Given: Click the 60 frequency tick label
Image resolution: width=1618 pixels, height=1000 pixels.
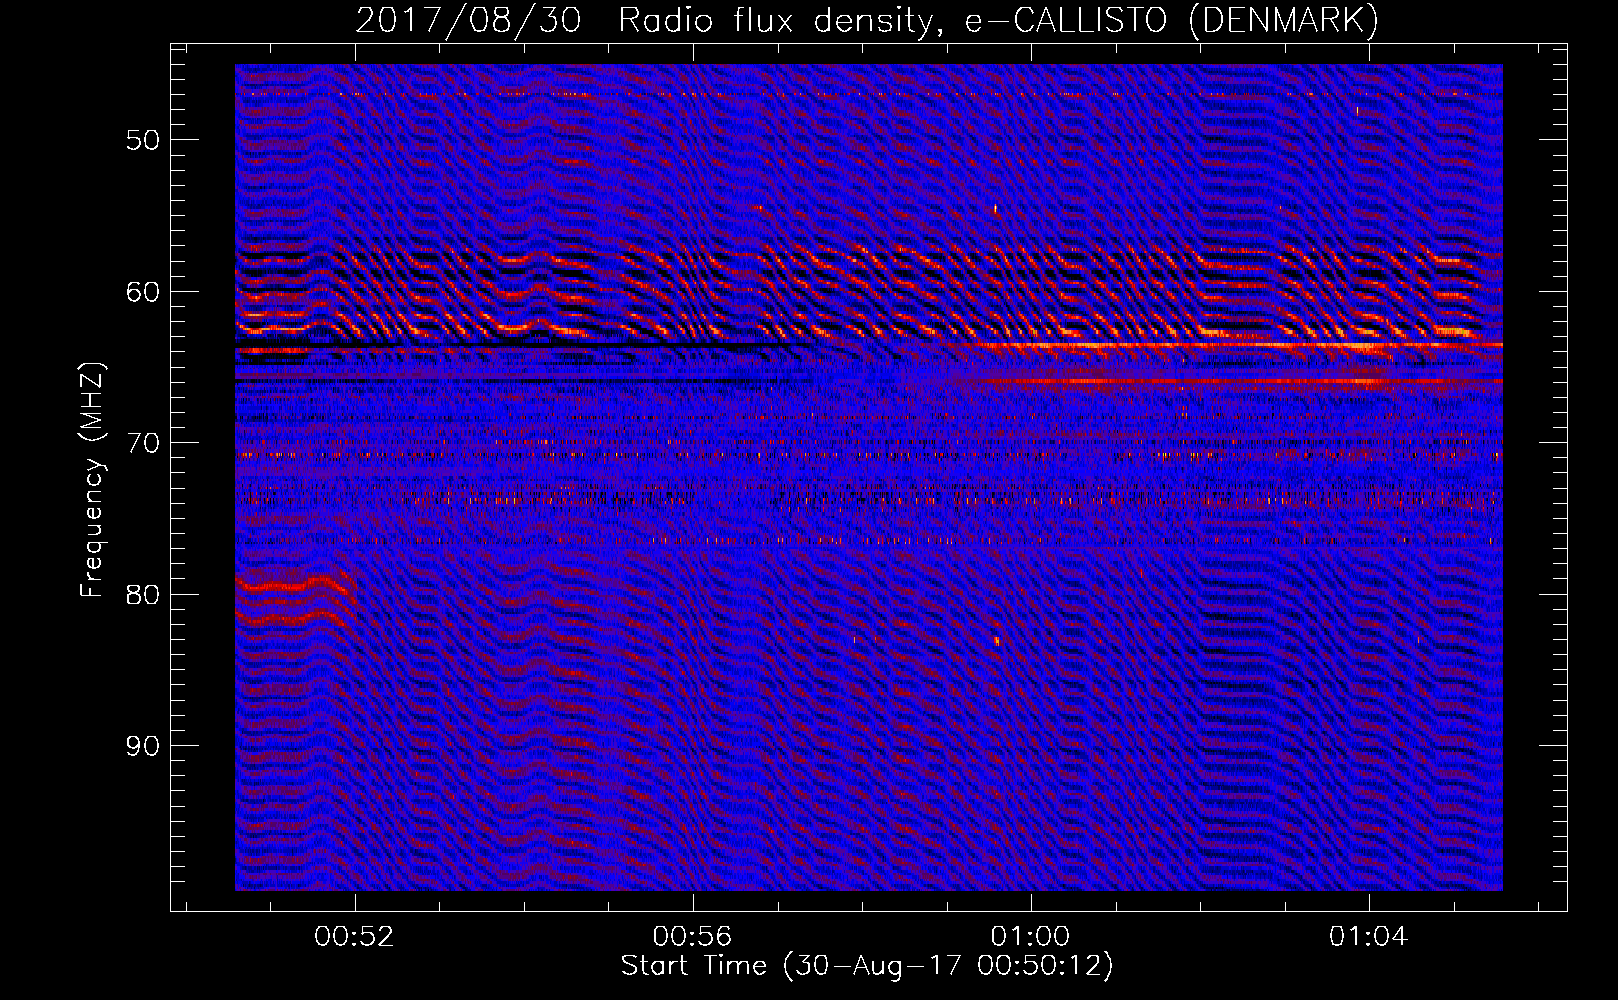Looking at the screenshot, I should tap(142, 292).
